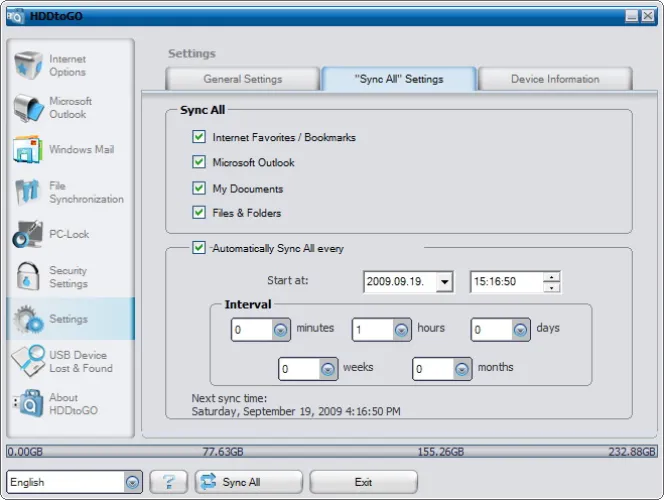Image resolution: width=664 pixels, height=500 pixels.
Task: Click the Microsoft Outlook sidebar label
Action: [x=70, y=108]
